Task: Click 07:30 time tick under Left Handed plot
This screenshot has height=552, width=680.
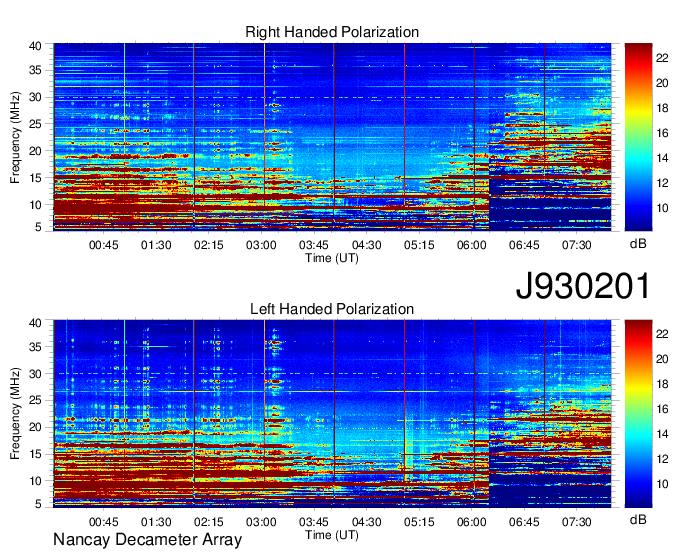Action: (x=576, y=522)
